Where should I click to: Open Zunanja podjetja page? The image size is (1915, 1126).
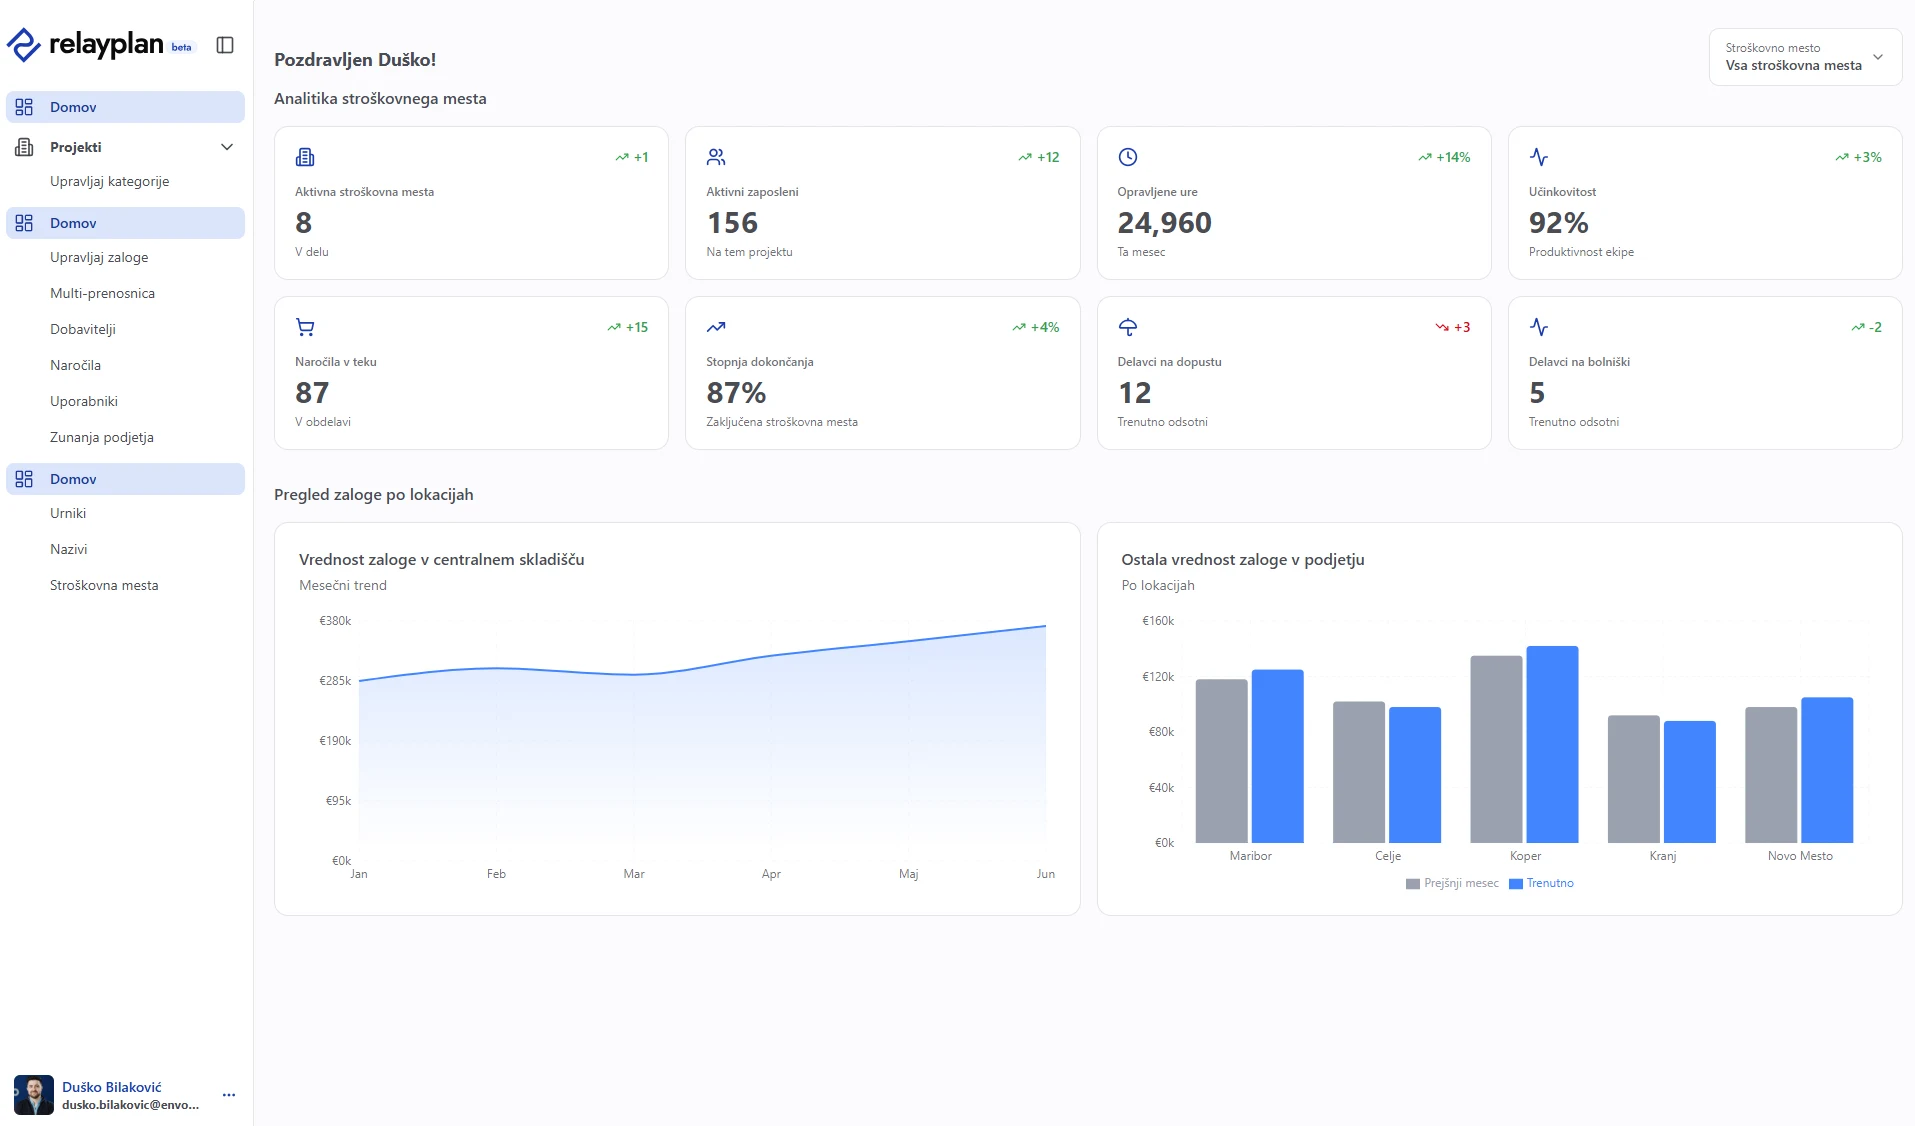(102, 437)
